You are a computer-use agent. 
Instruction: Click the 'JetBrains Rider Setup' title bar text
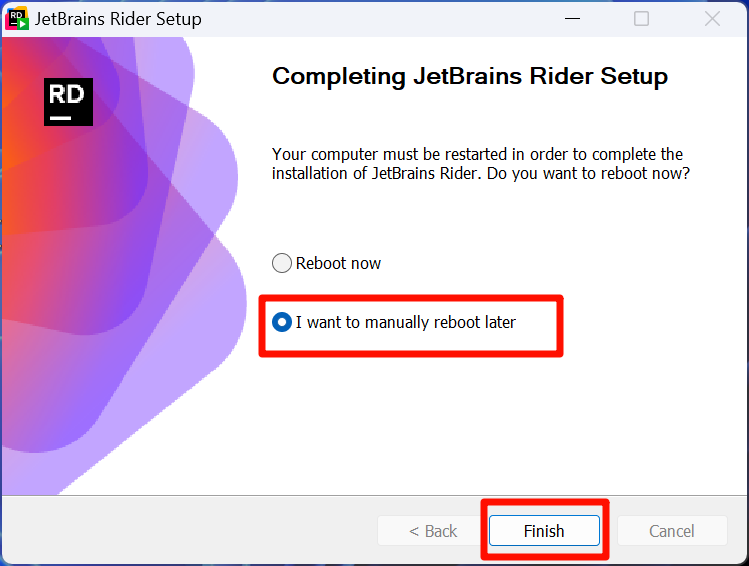point(118,19)
